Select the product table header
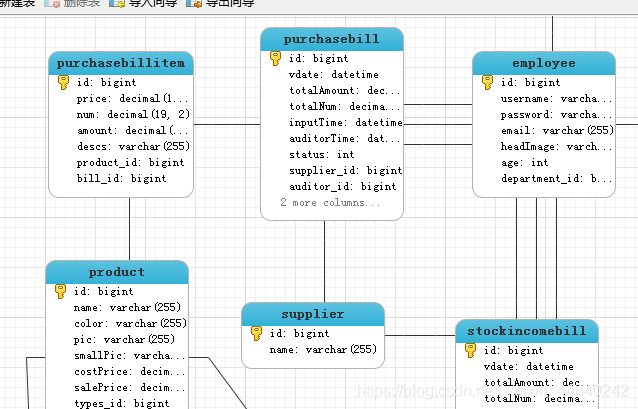Image resolution: width=638 pixels, height=409 pixels. click(x=117, y=272)
